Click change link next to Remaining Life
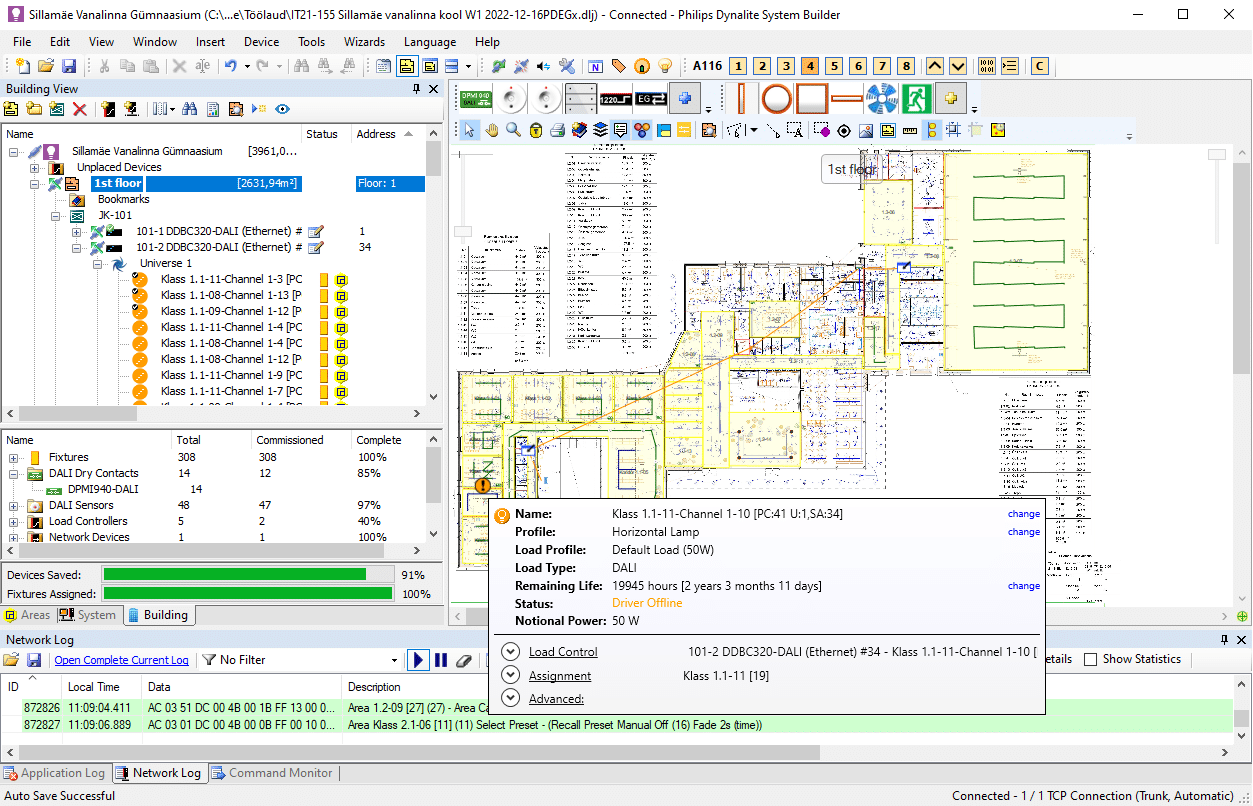The image size is (1253, 806). [x=1024, y=586]
